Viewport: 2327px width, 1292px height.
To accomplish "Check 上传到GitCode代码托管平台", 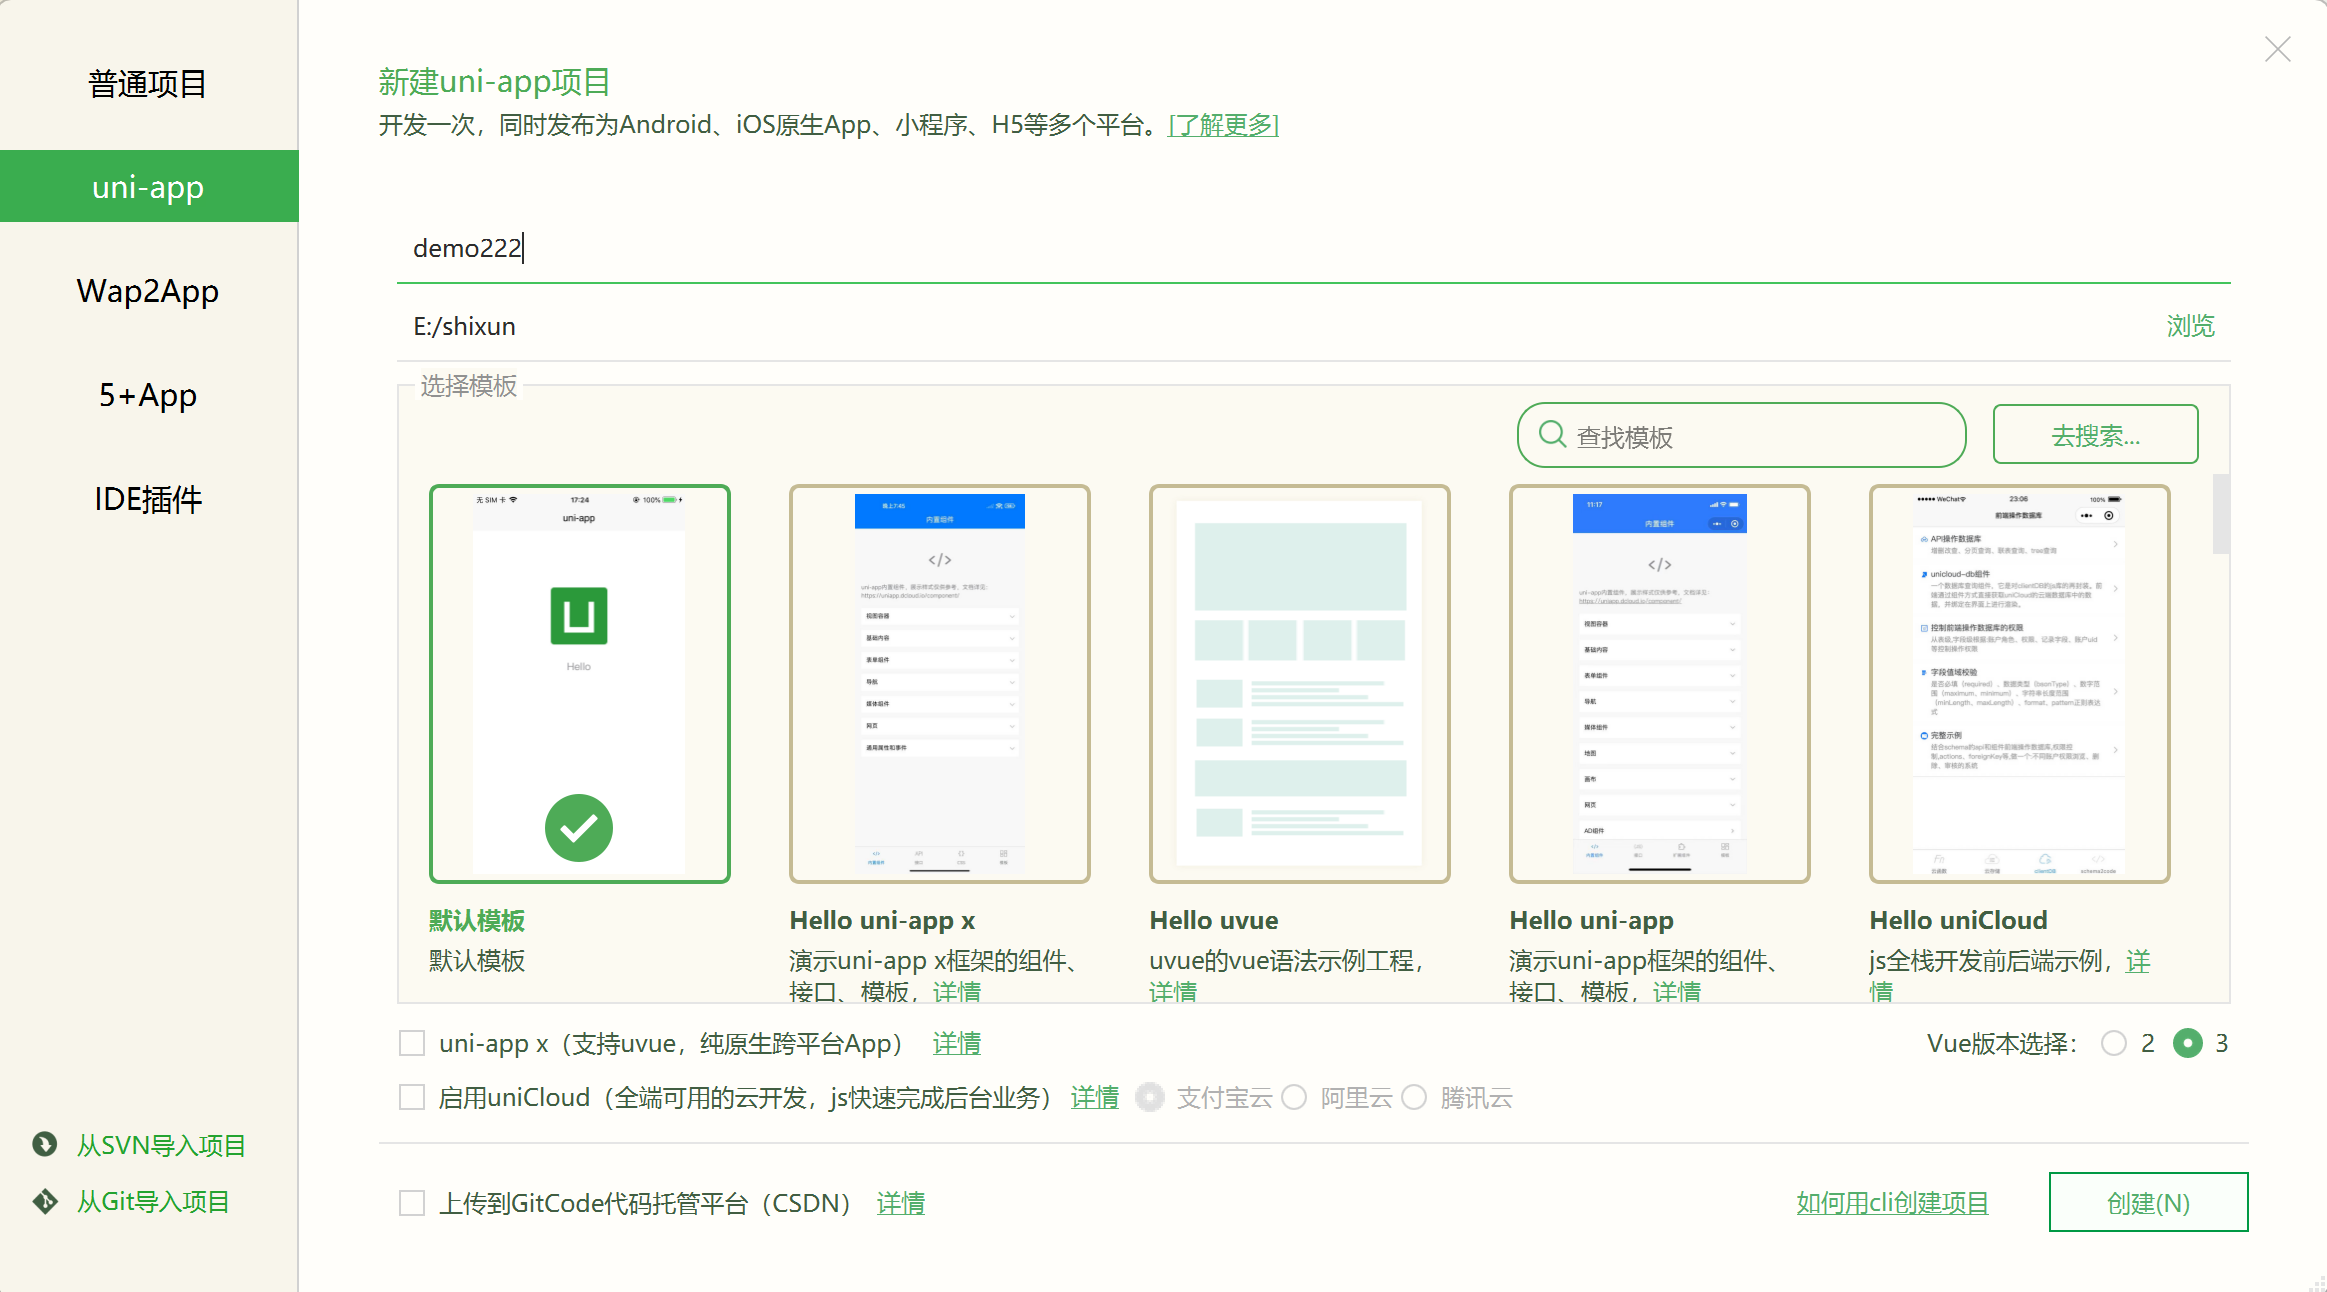I will pos(412,1202).
